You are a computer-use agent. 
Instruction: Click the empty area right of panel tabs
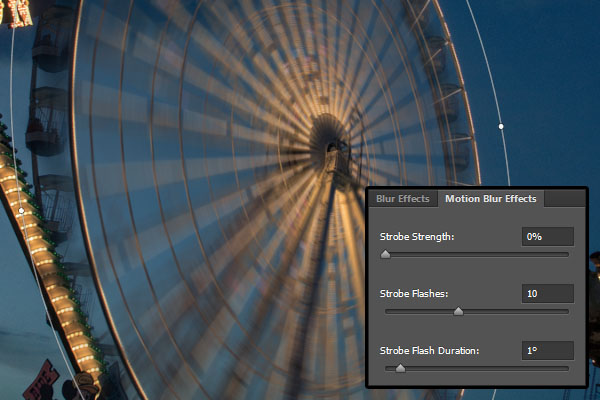click(565, 199)
